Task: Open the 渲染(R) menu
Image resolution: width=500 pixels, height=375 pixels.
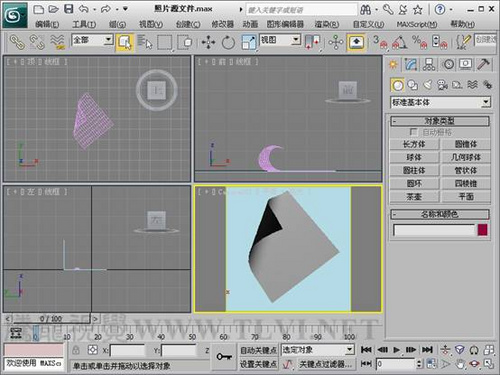Action: coord(327,24)
